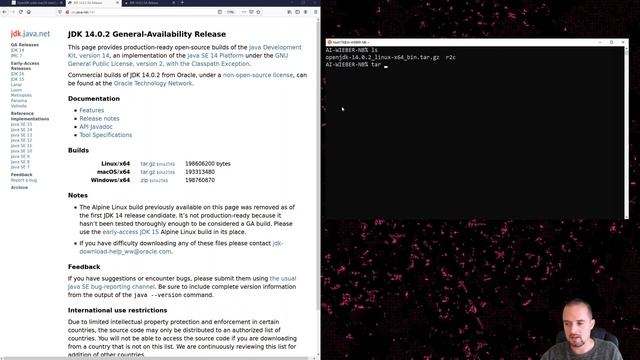Download the Windows/x64 zip build
Viewport: 640px width, 360px height.
[x=144, y=180]
